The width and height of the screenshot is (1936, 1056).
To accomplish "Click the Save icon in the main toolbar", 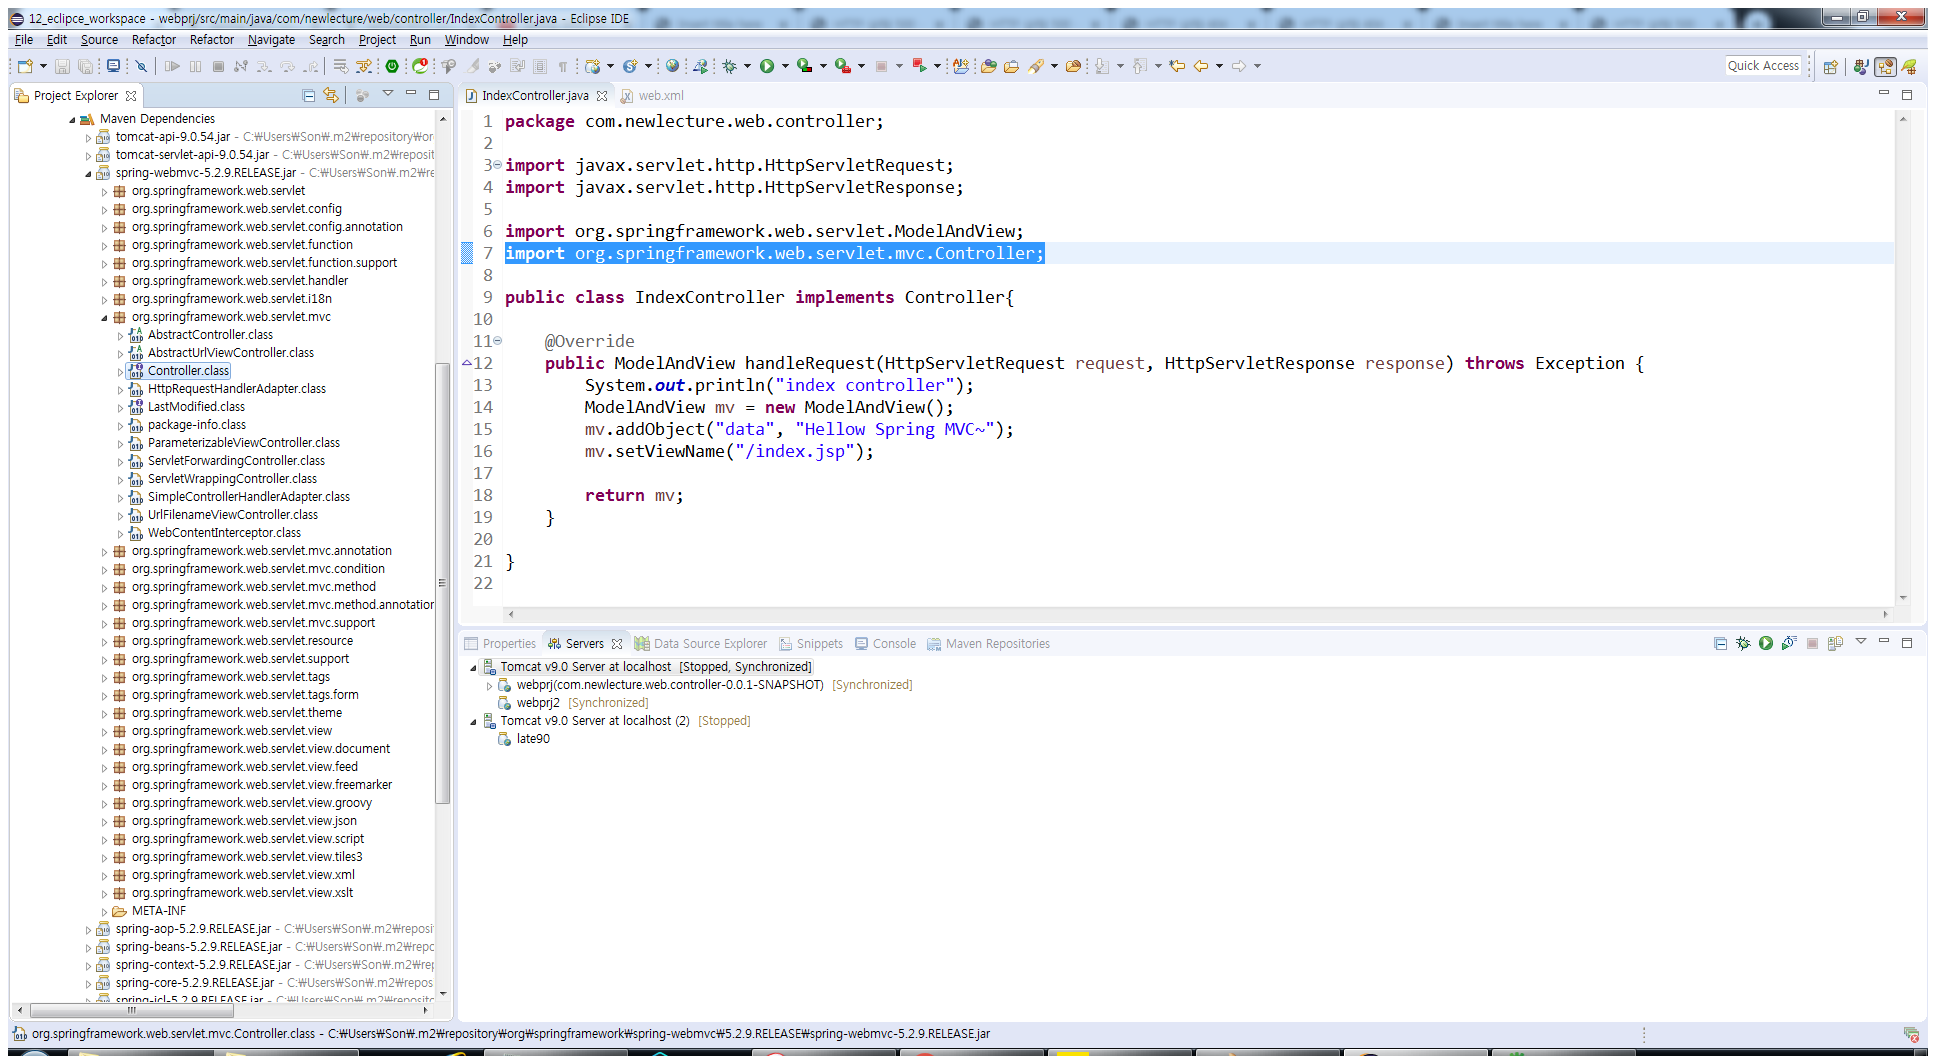I will (x=62, y=66).
